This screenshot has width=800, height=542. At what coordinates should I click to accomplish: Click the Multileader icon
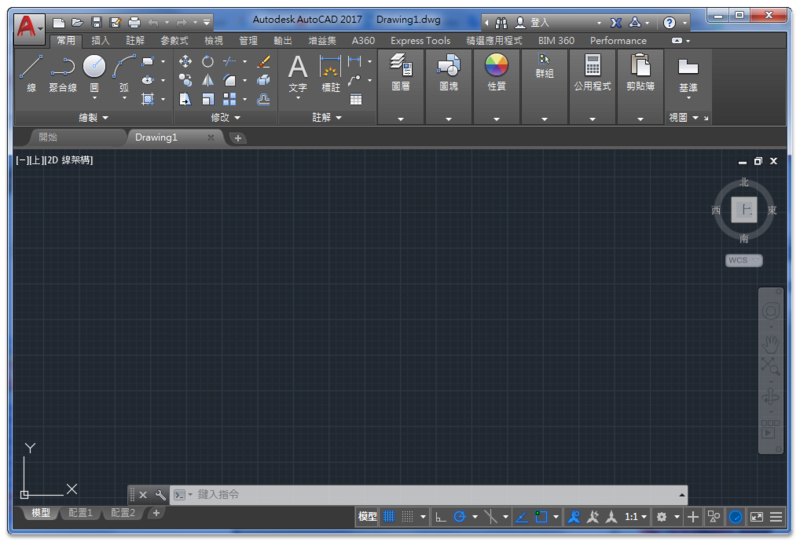point(355,80)
